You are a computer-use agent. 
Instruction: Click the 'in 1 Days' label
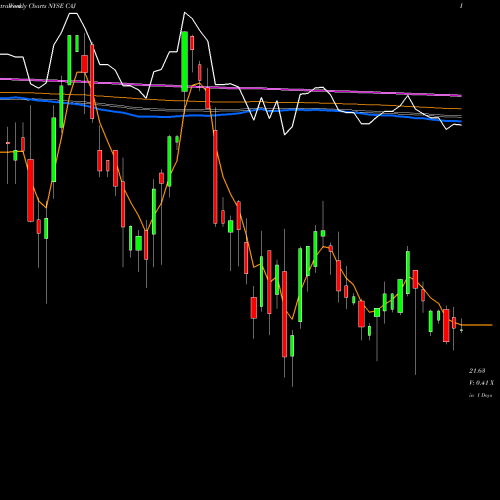tap(480, 395)
